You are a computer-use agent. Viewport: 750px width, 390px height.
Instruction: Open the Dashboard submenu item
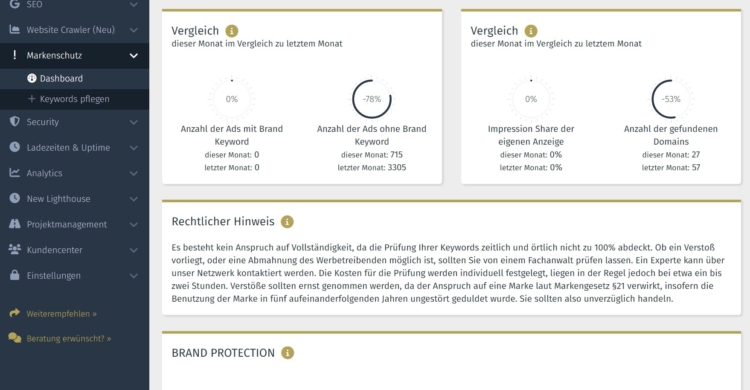(x=55, y=78)
